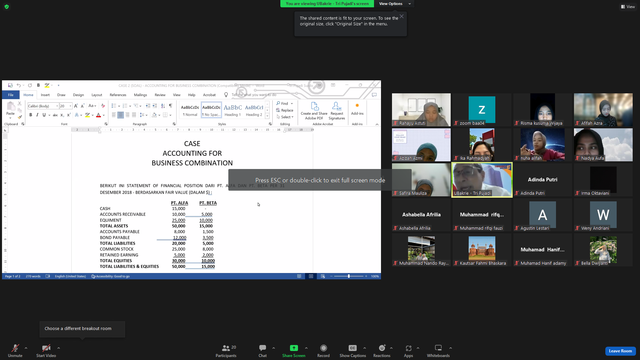Click the red Font Color swatch
Viewport: 640px width, 360px height.
tap(98, 116)
